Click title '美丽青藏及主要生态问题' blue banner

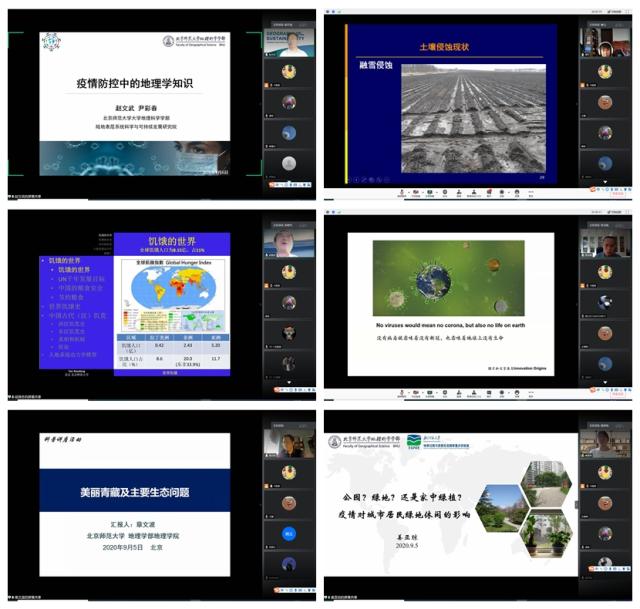coord(135,492)
